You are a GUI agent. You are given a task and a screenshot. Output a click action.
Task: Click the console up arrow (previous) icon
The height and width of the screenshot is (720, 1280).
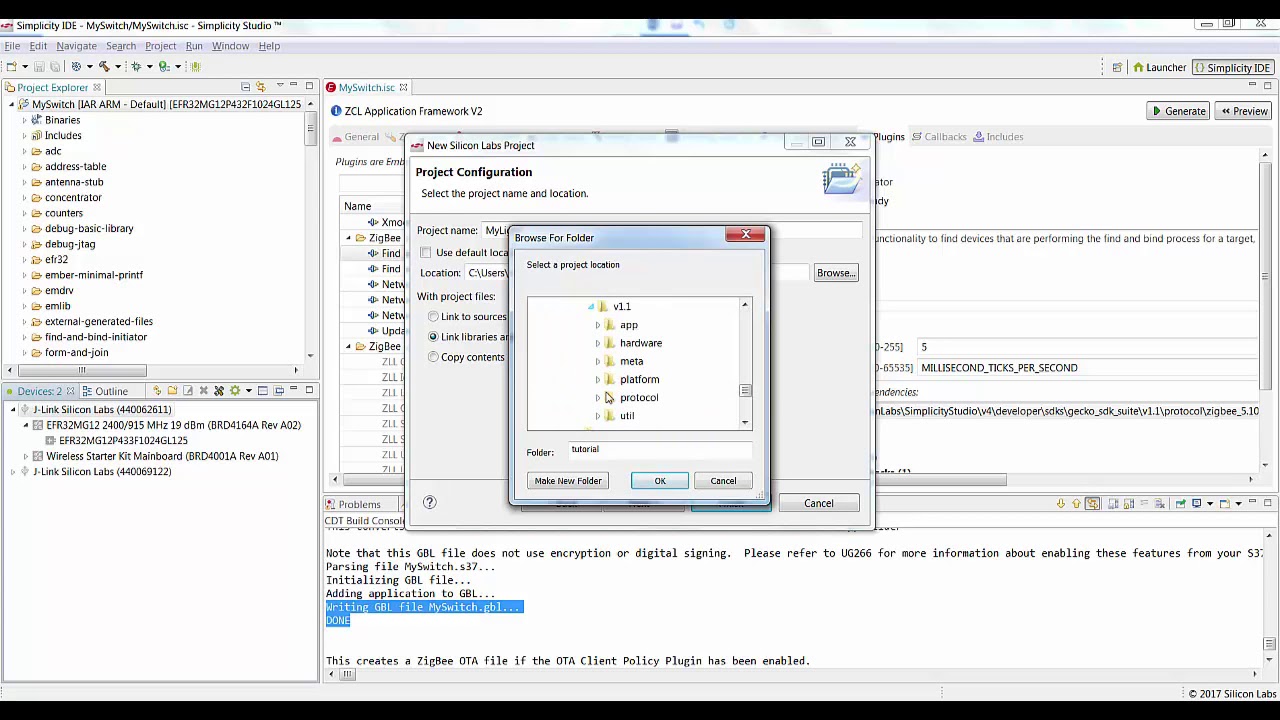tap(1076, 504)
